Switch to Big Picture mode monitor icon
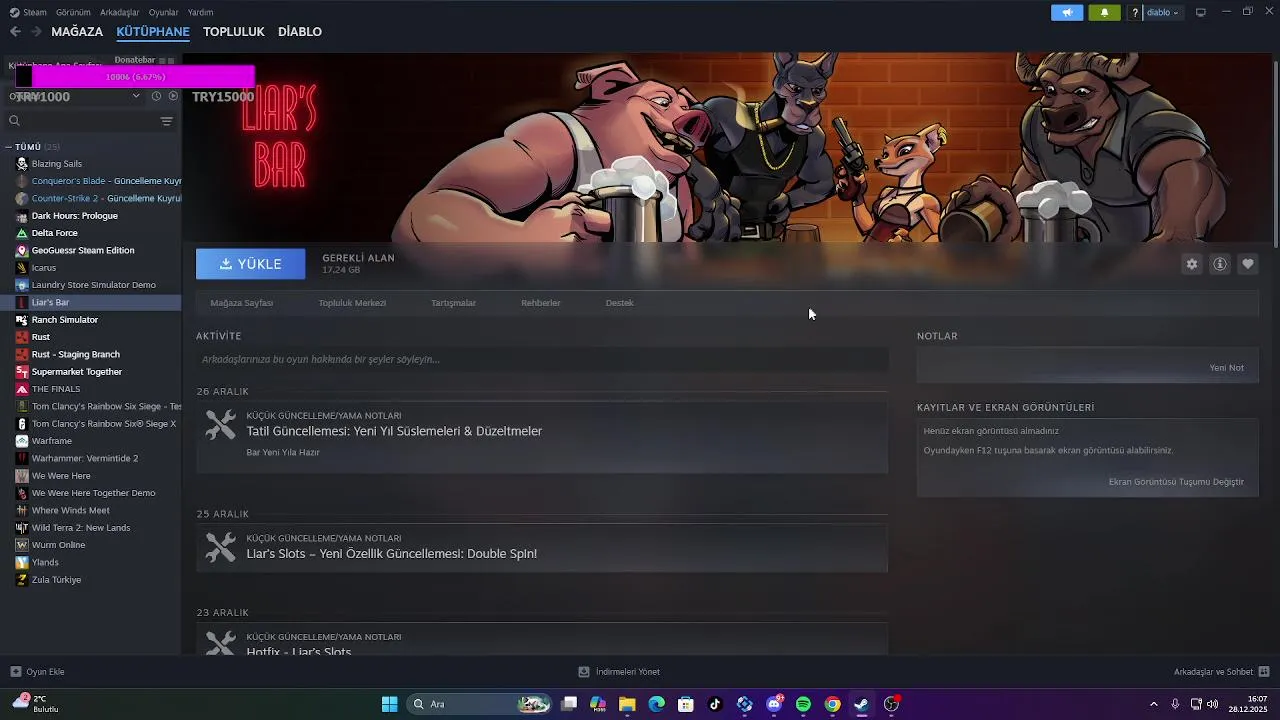Image resolution: width=1280 pixels, height=720 pixels. click(x=1201, y=12)
